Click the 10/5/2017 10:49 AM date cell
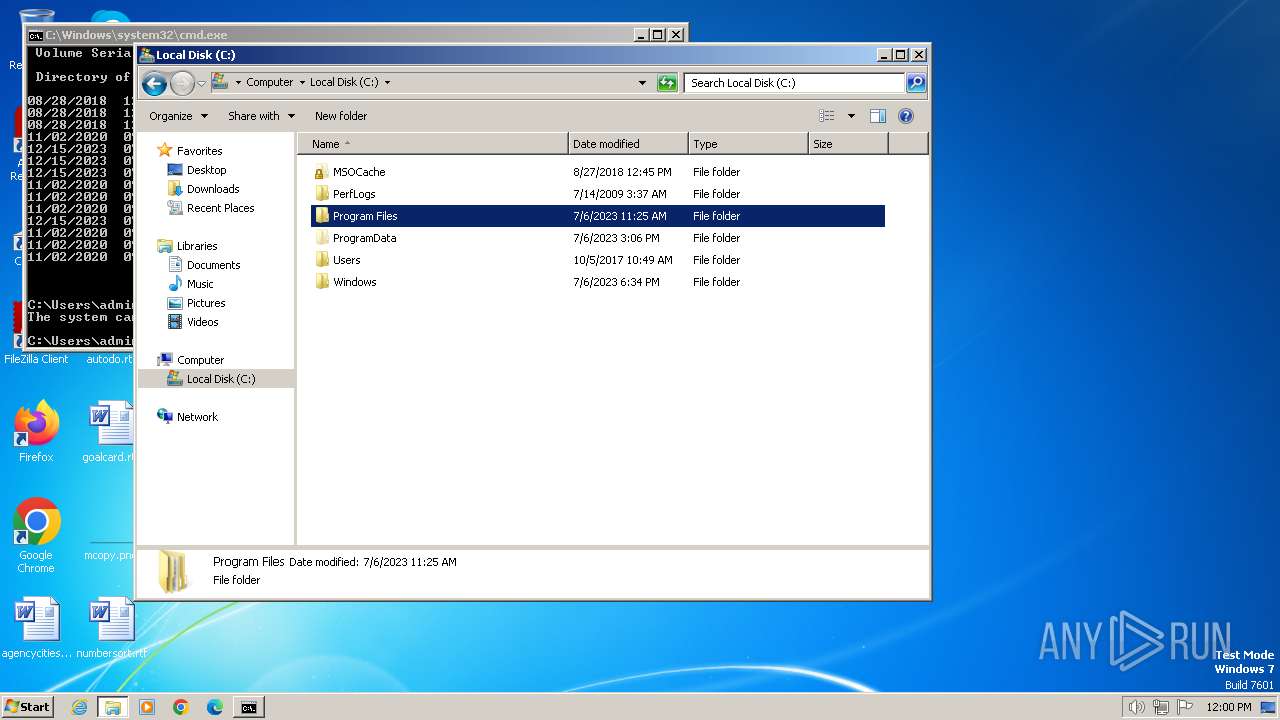 (622, 260)
